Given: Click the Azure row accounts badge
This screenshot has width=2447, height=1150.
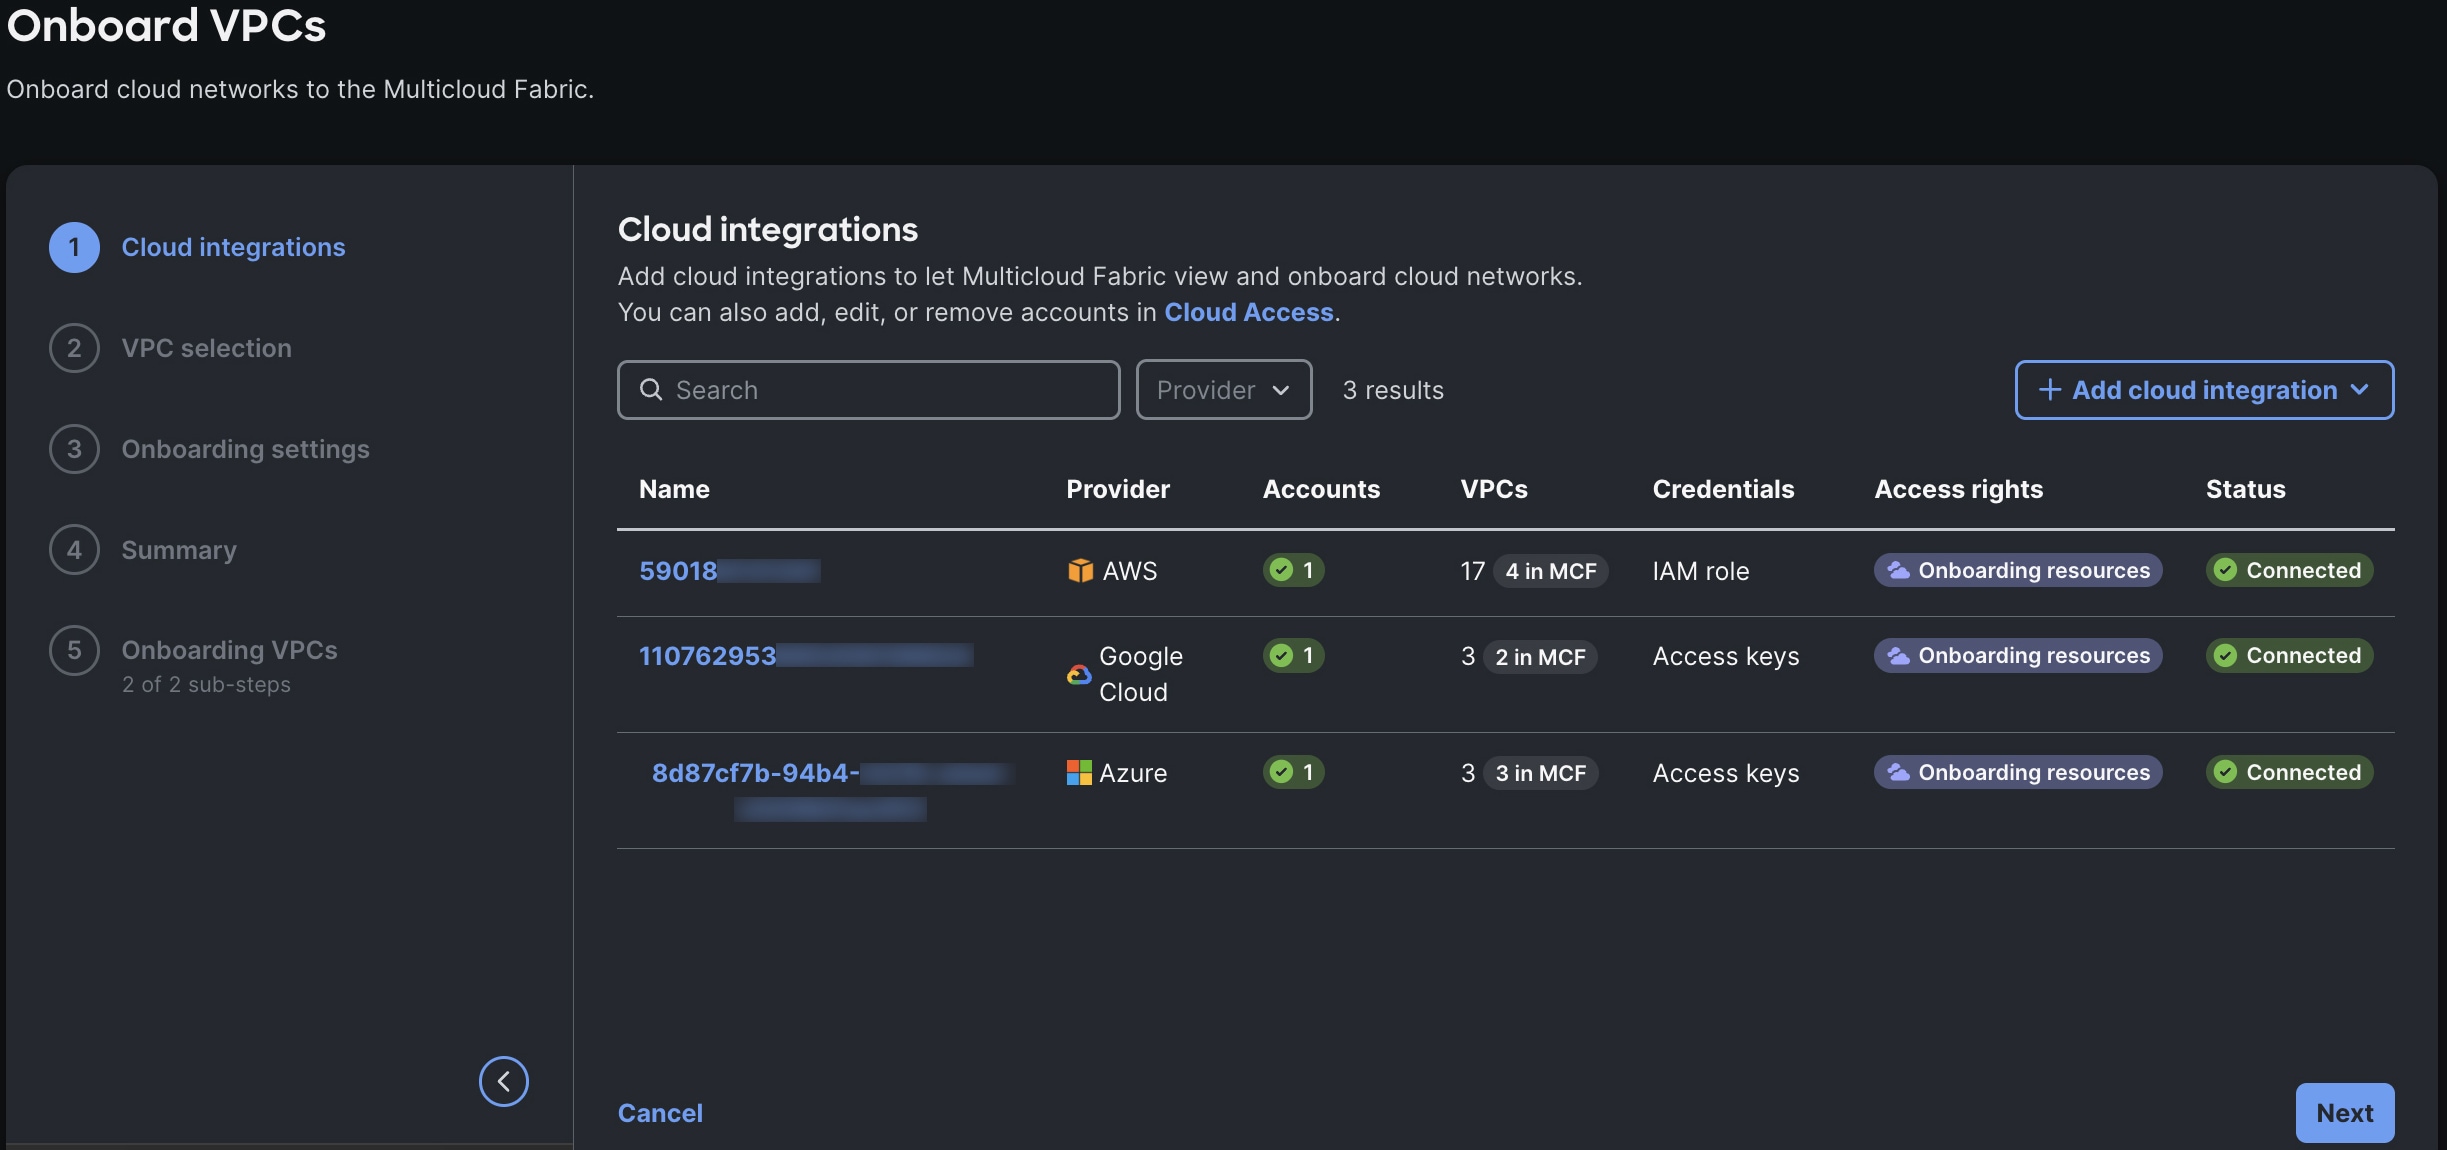Looking at the screenshot, I should (1293, 772).
